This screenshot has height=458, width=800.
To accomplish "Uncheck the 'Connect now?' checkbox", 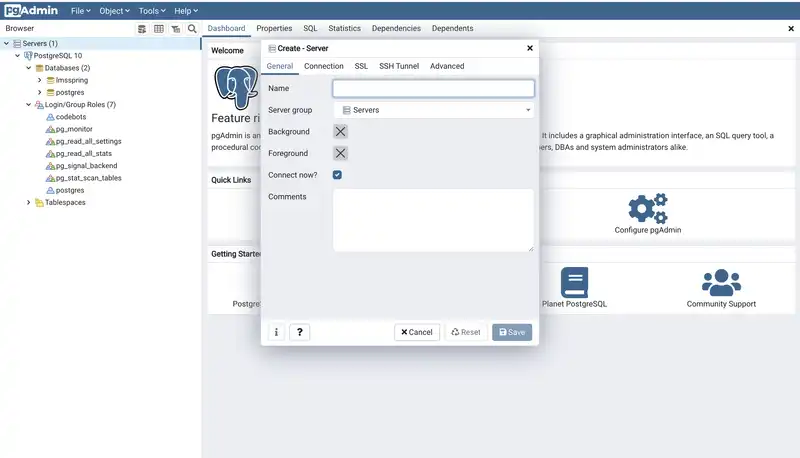I will click(x=338, y=175).
